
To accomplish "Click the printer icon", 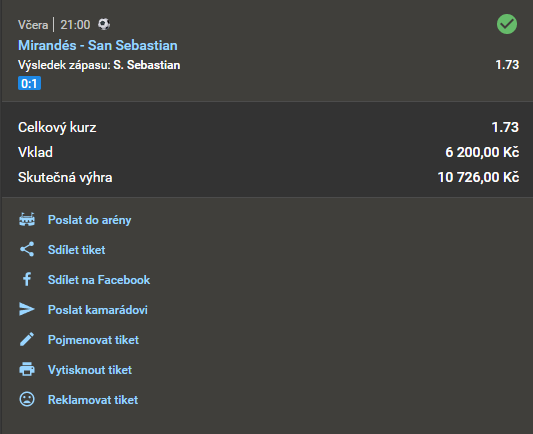I will click(x=27, y=369).
